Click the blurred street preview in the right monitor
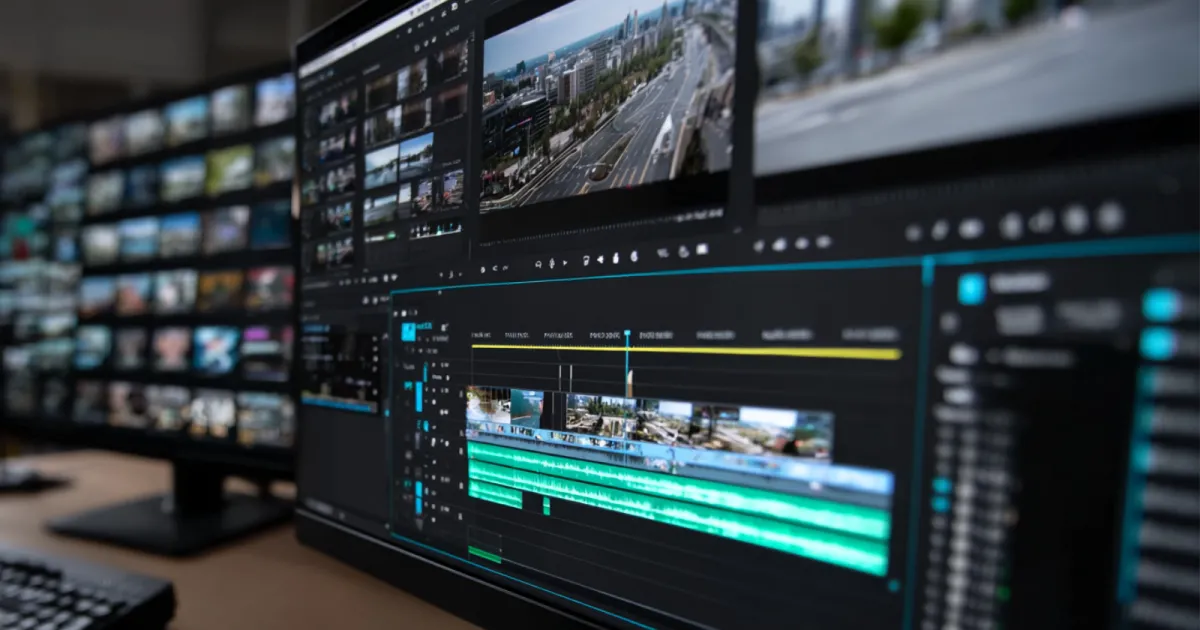This screenshot has width=1200, height=630. 978,80
